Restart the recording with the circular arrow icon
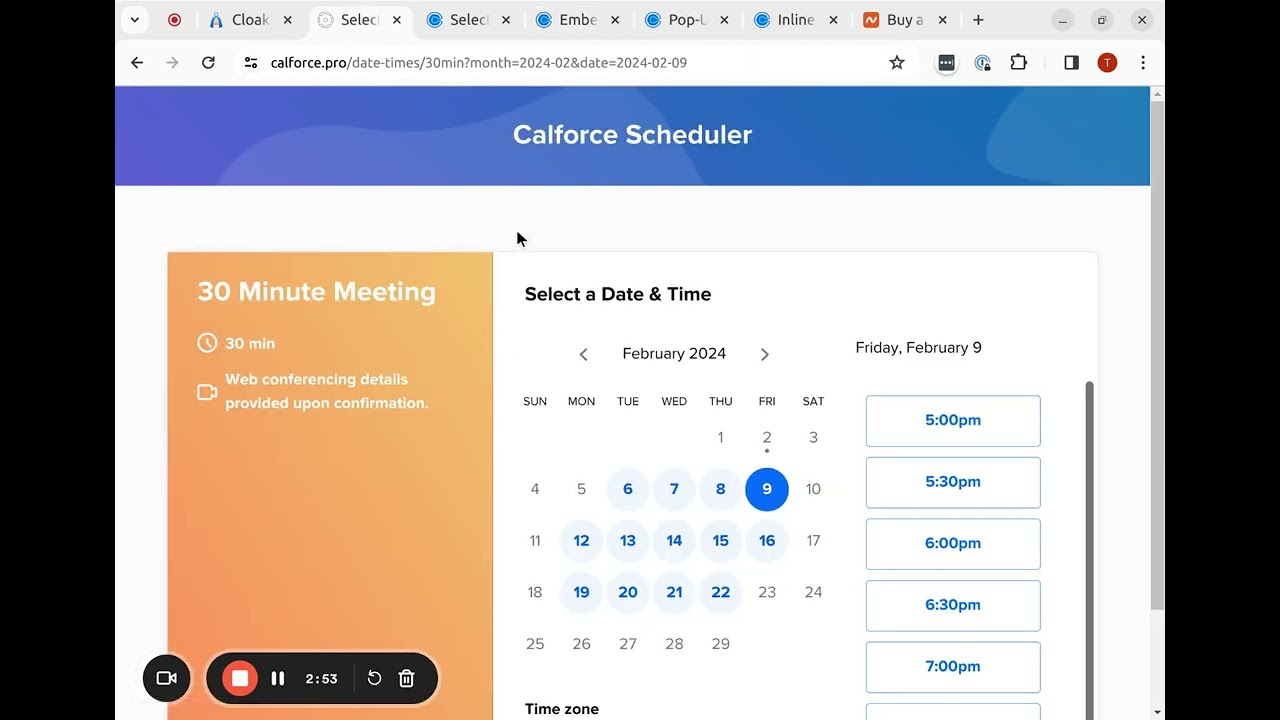The width and height of the screenshot is (1280, 720). pyautogui.click(x=374, y=678)
